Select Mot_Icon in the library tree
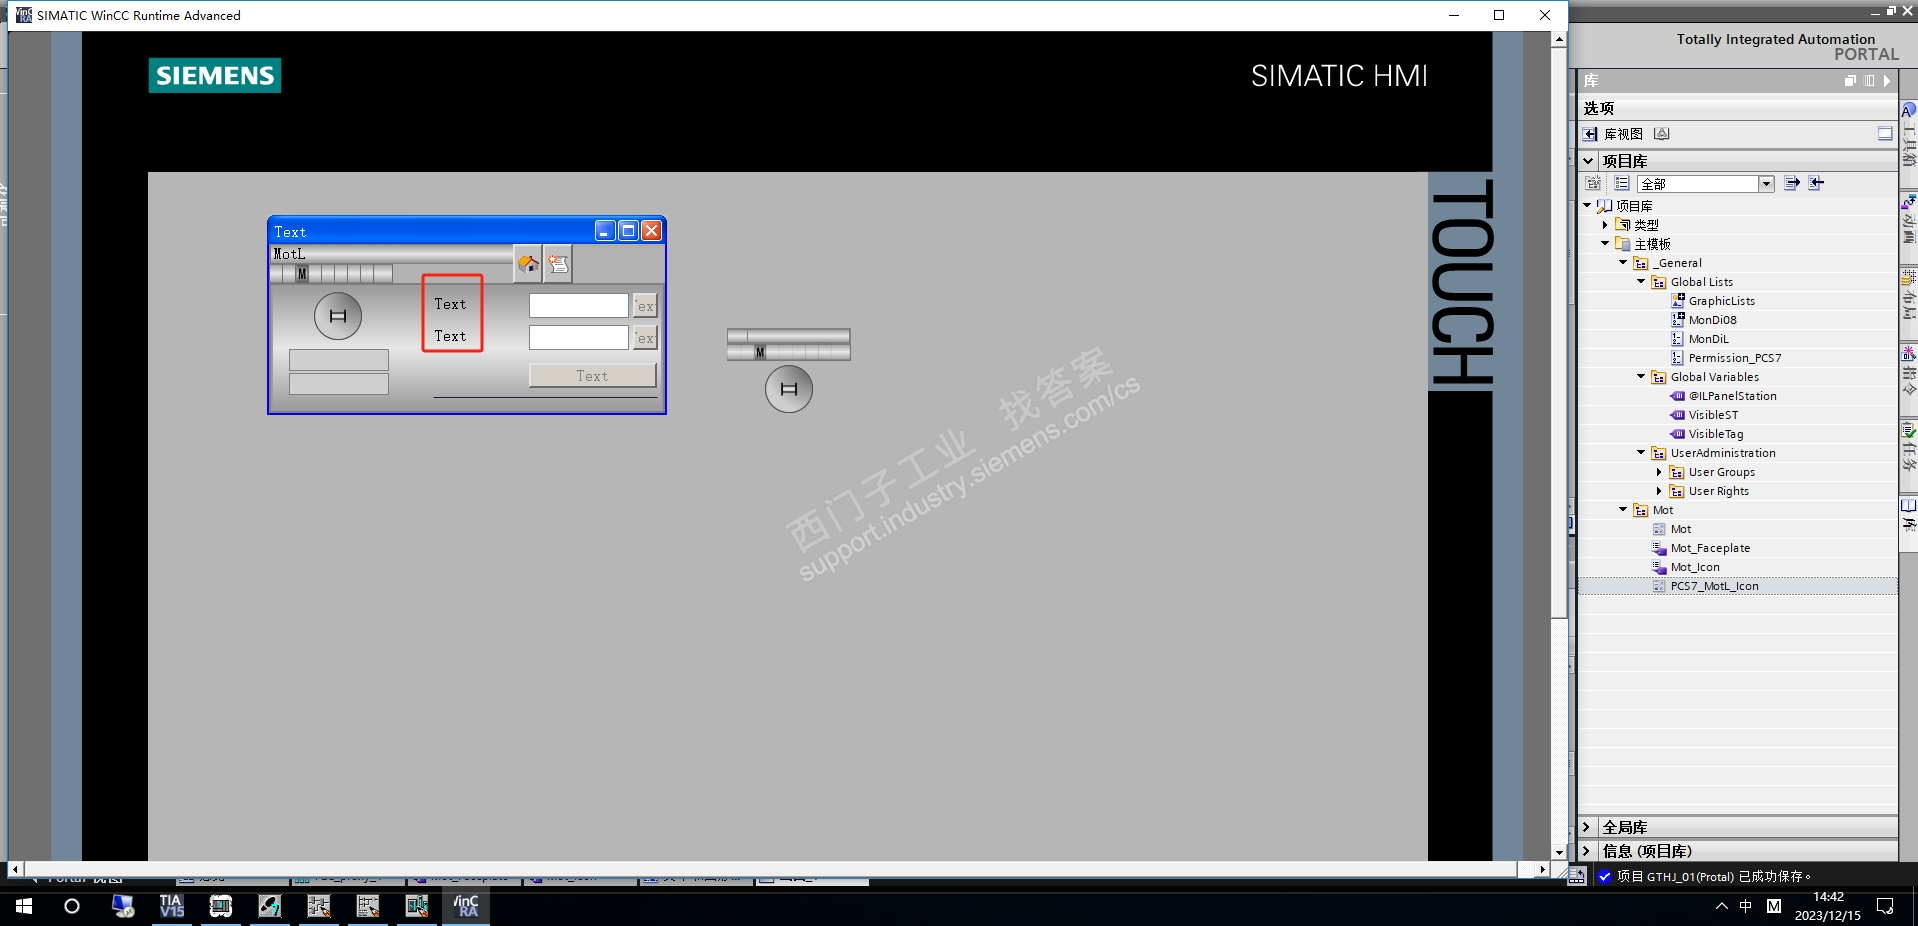The height and width of the screenshot is (926, 1918). click(x=1695, y=567)
